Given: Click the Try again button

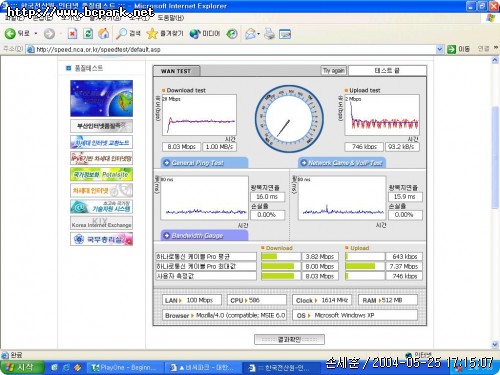Looking at the screenshot, I should tap(334, 71).
